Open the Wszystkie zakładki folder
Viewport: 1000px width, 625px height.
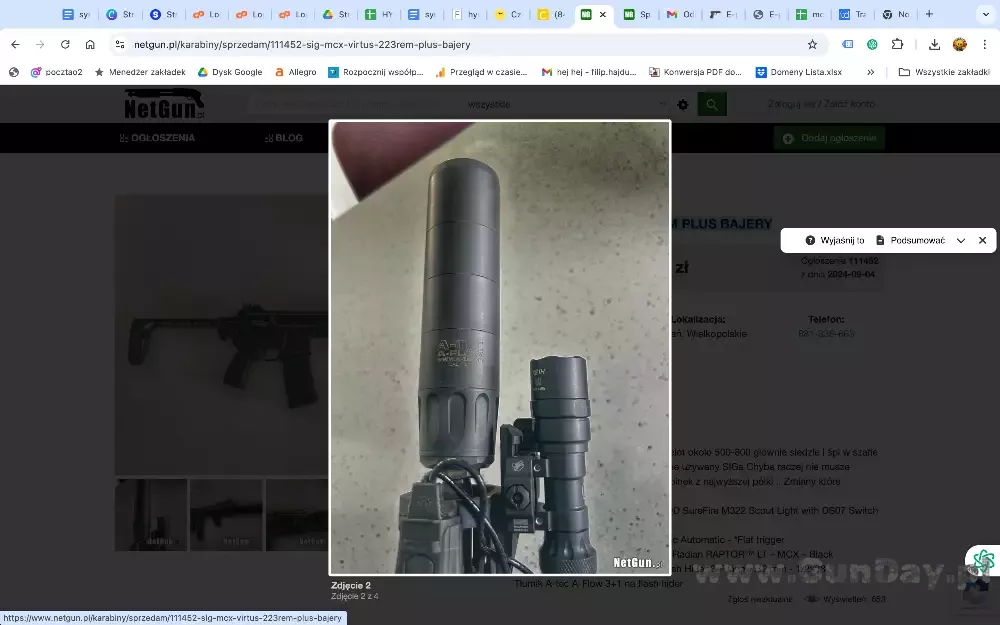[944, 72]
